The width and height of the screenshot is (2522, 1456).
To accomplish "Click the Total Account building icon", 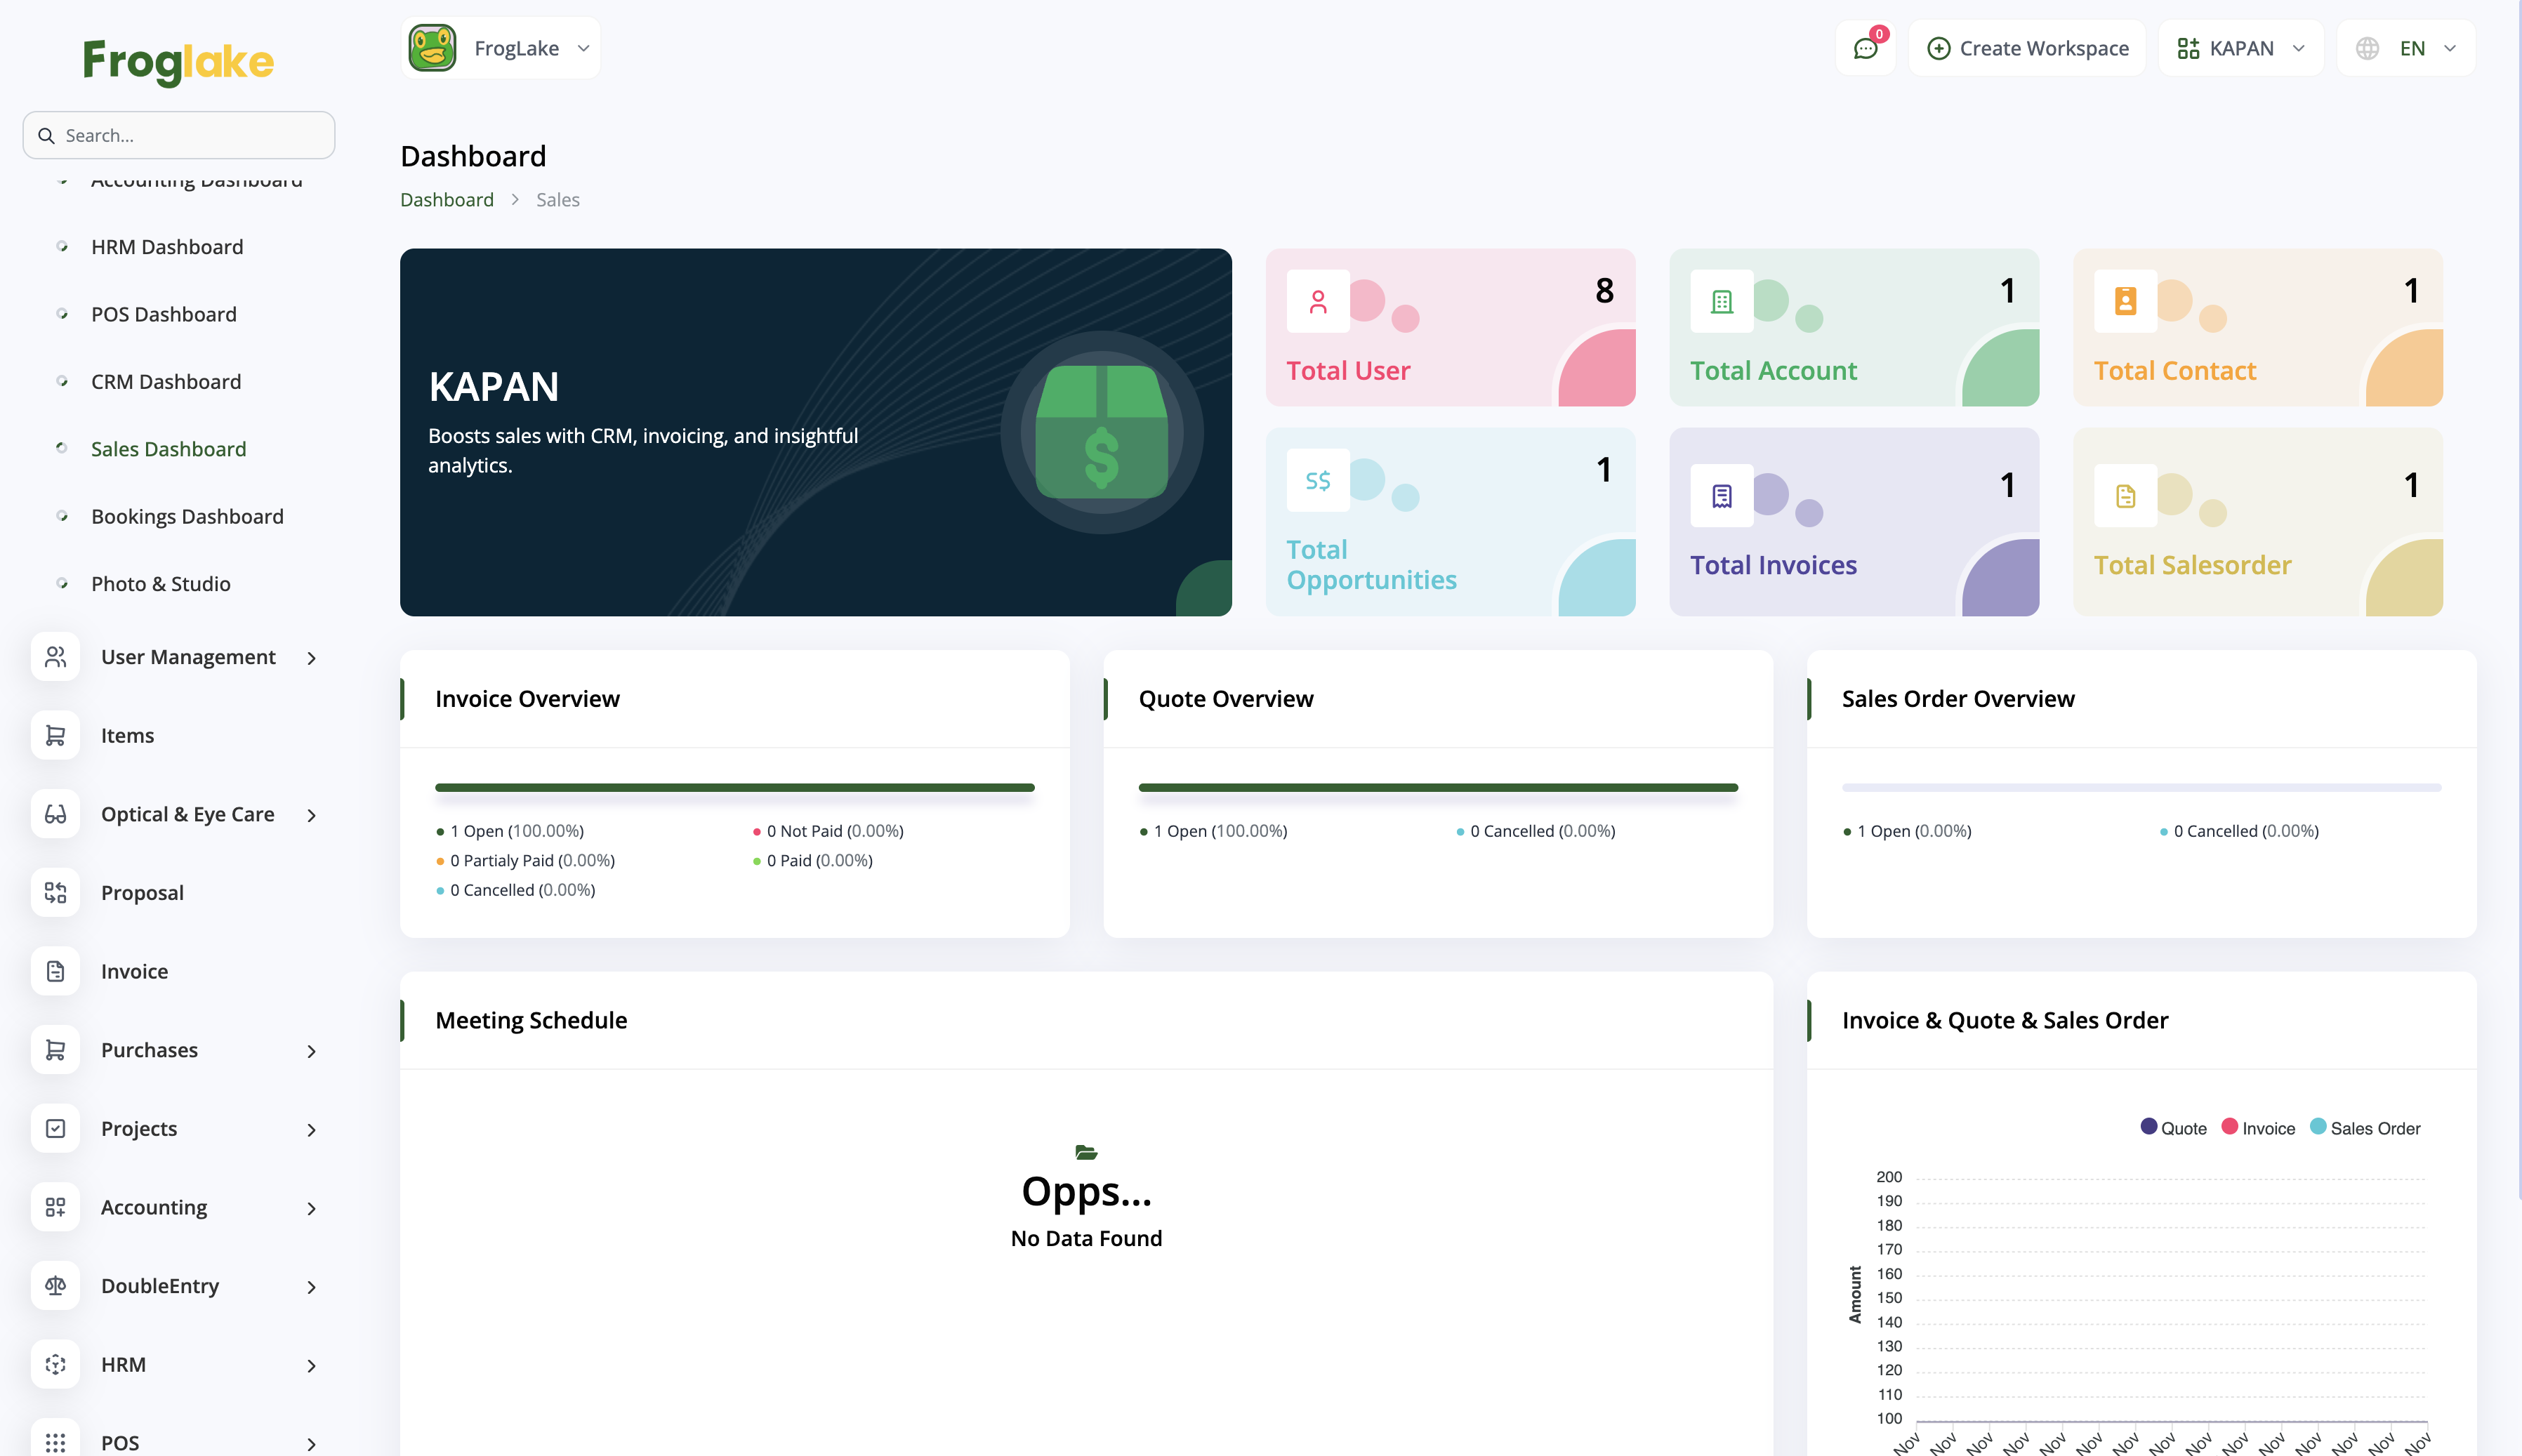I will (1721, 301).
